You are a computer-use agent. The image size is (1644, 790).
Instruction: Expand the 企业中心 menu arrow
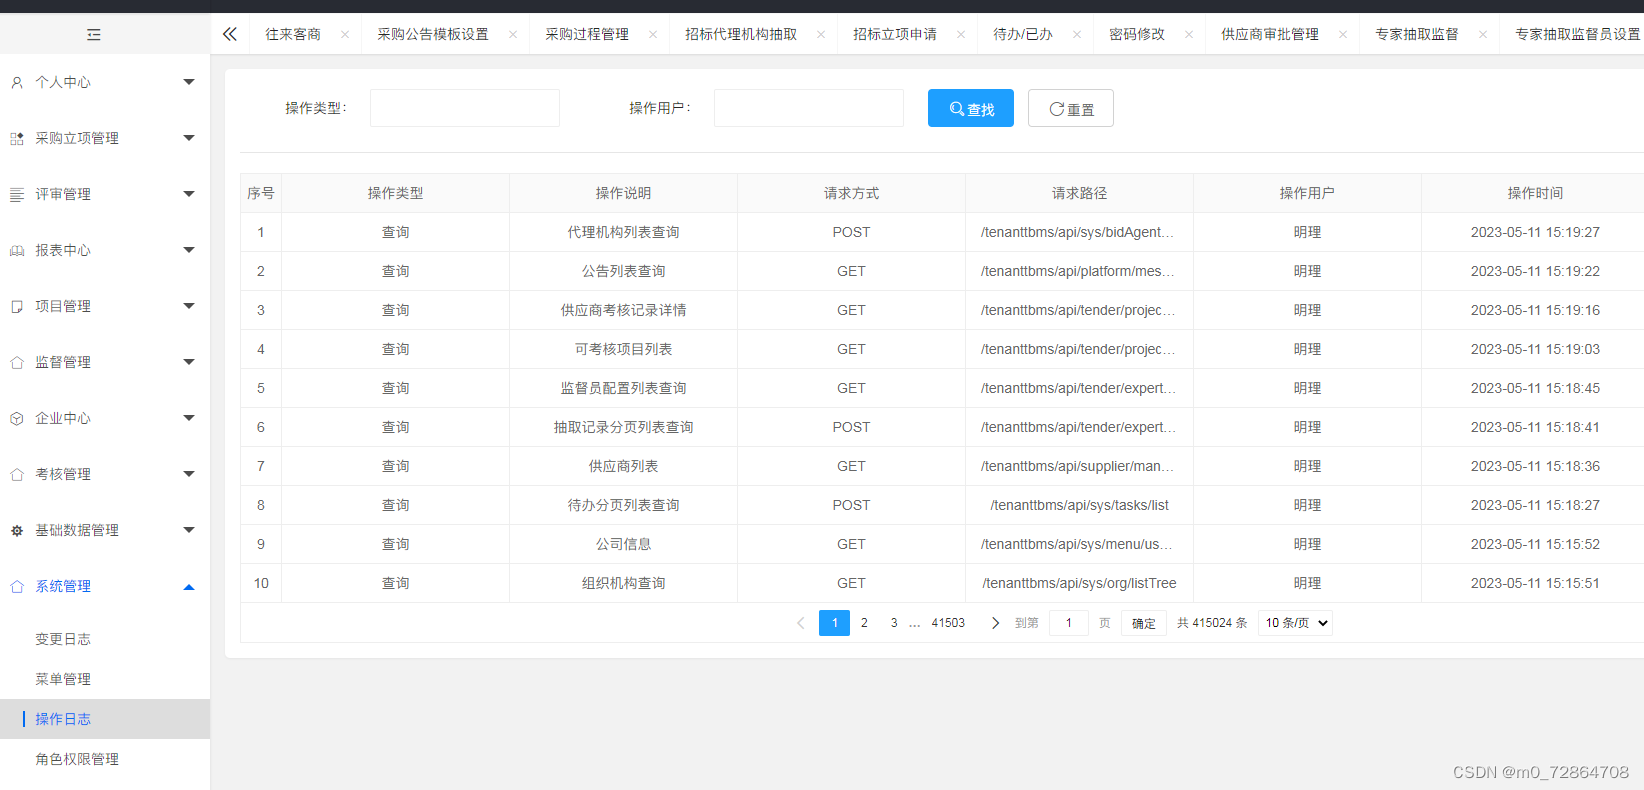click(189, 418)
